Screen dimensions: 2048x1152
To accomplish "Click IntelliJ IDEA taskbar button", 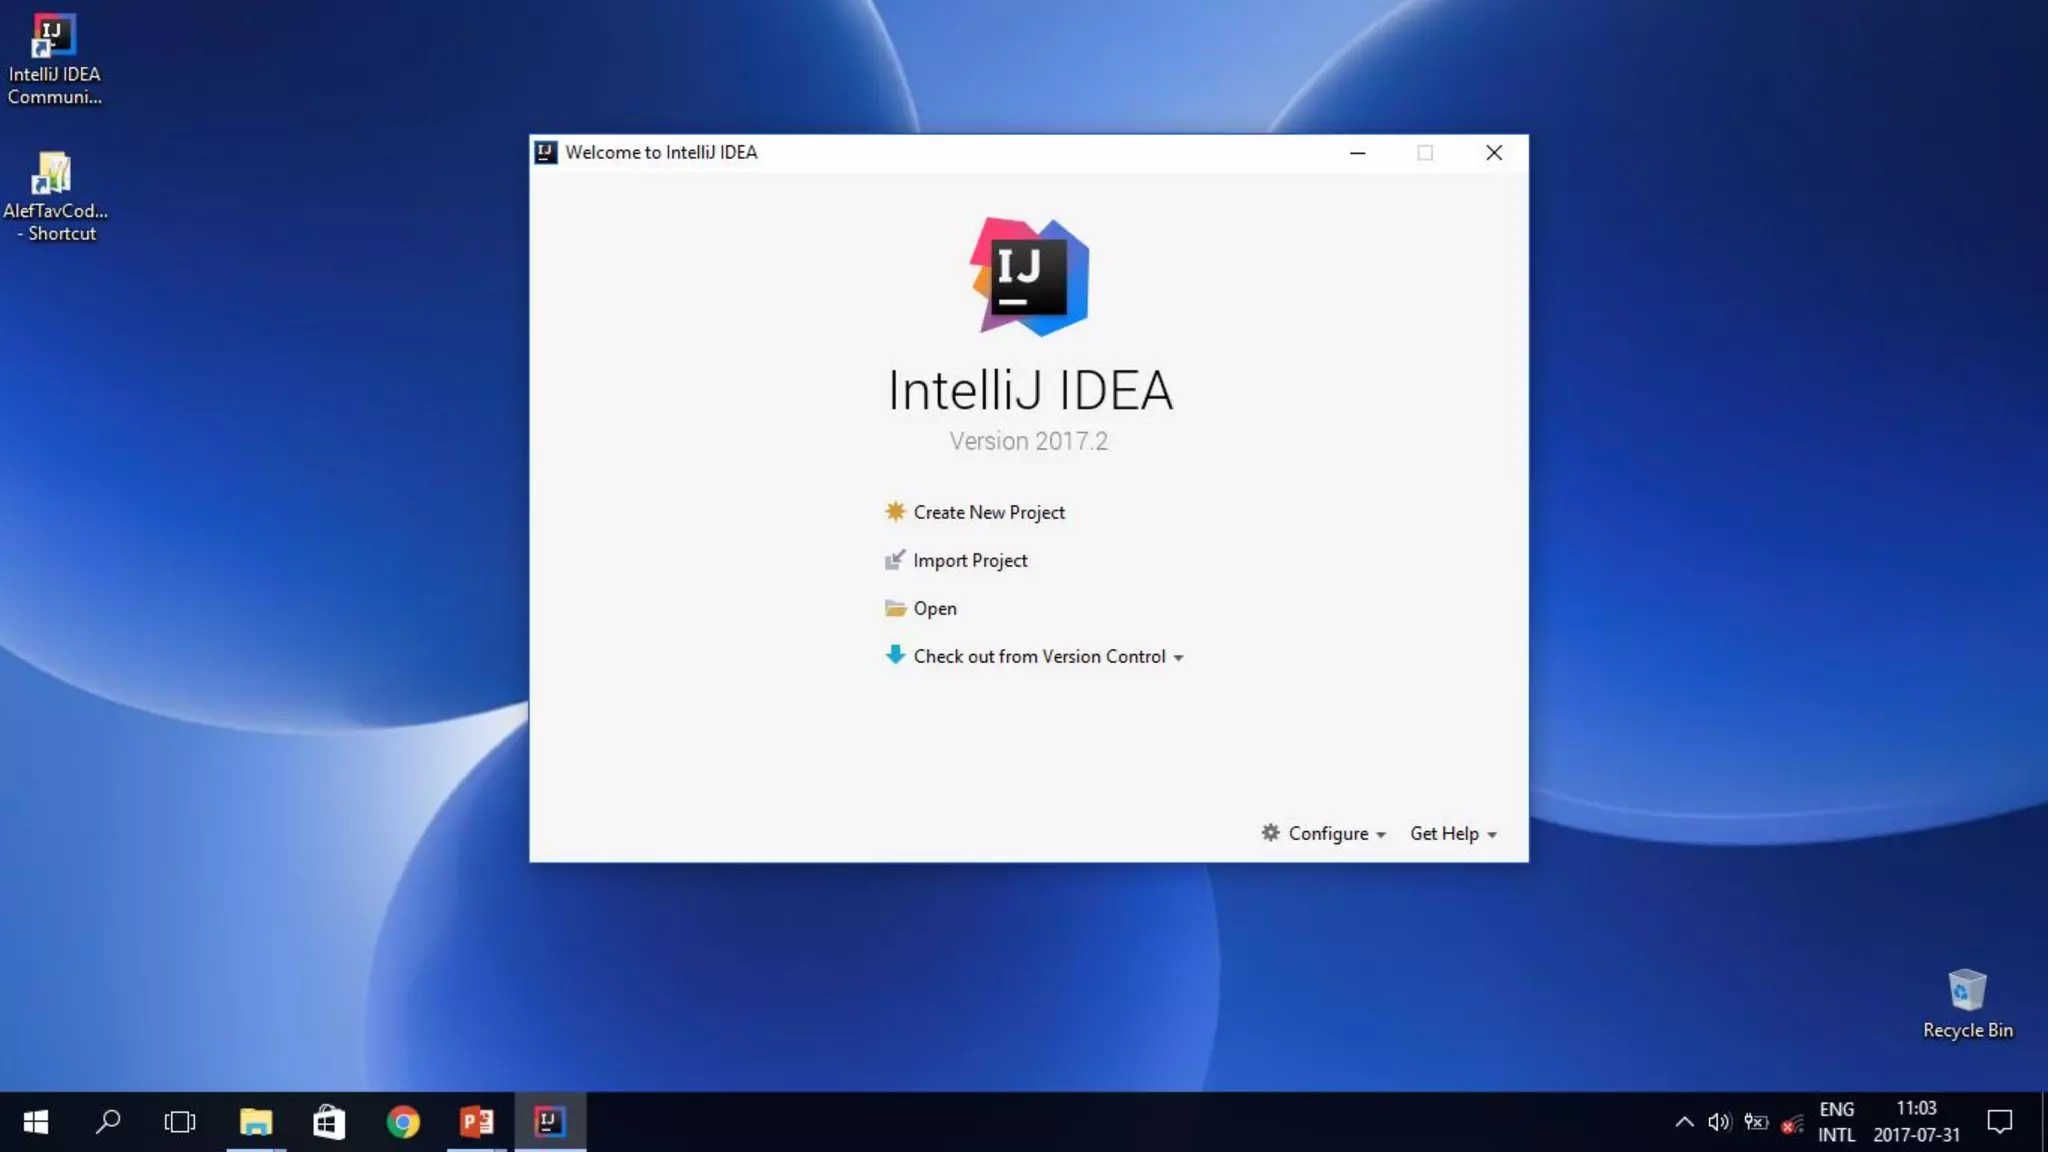I will [550, 1122].
